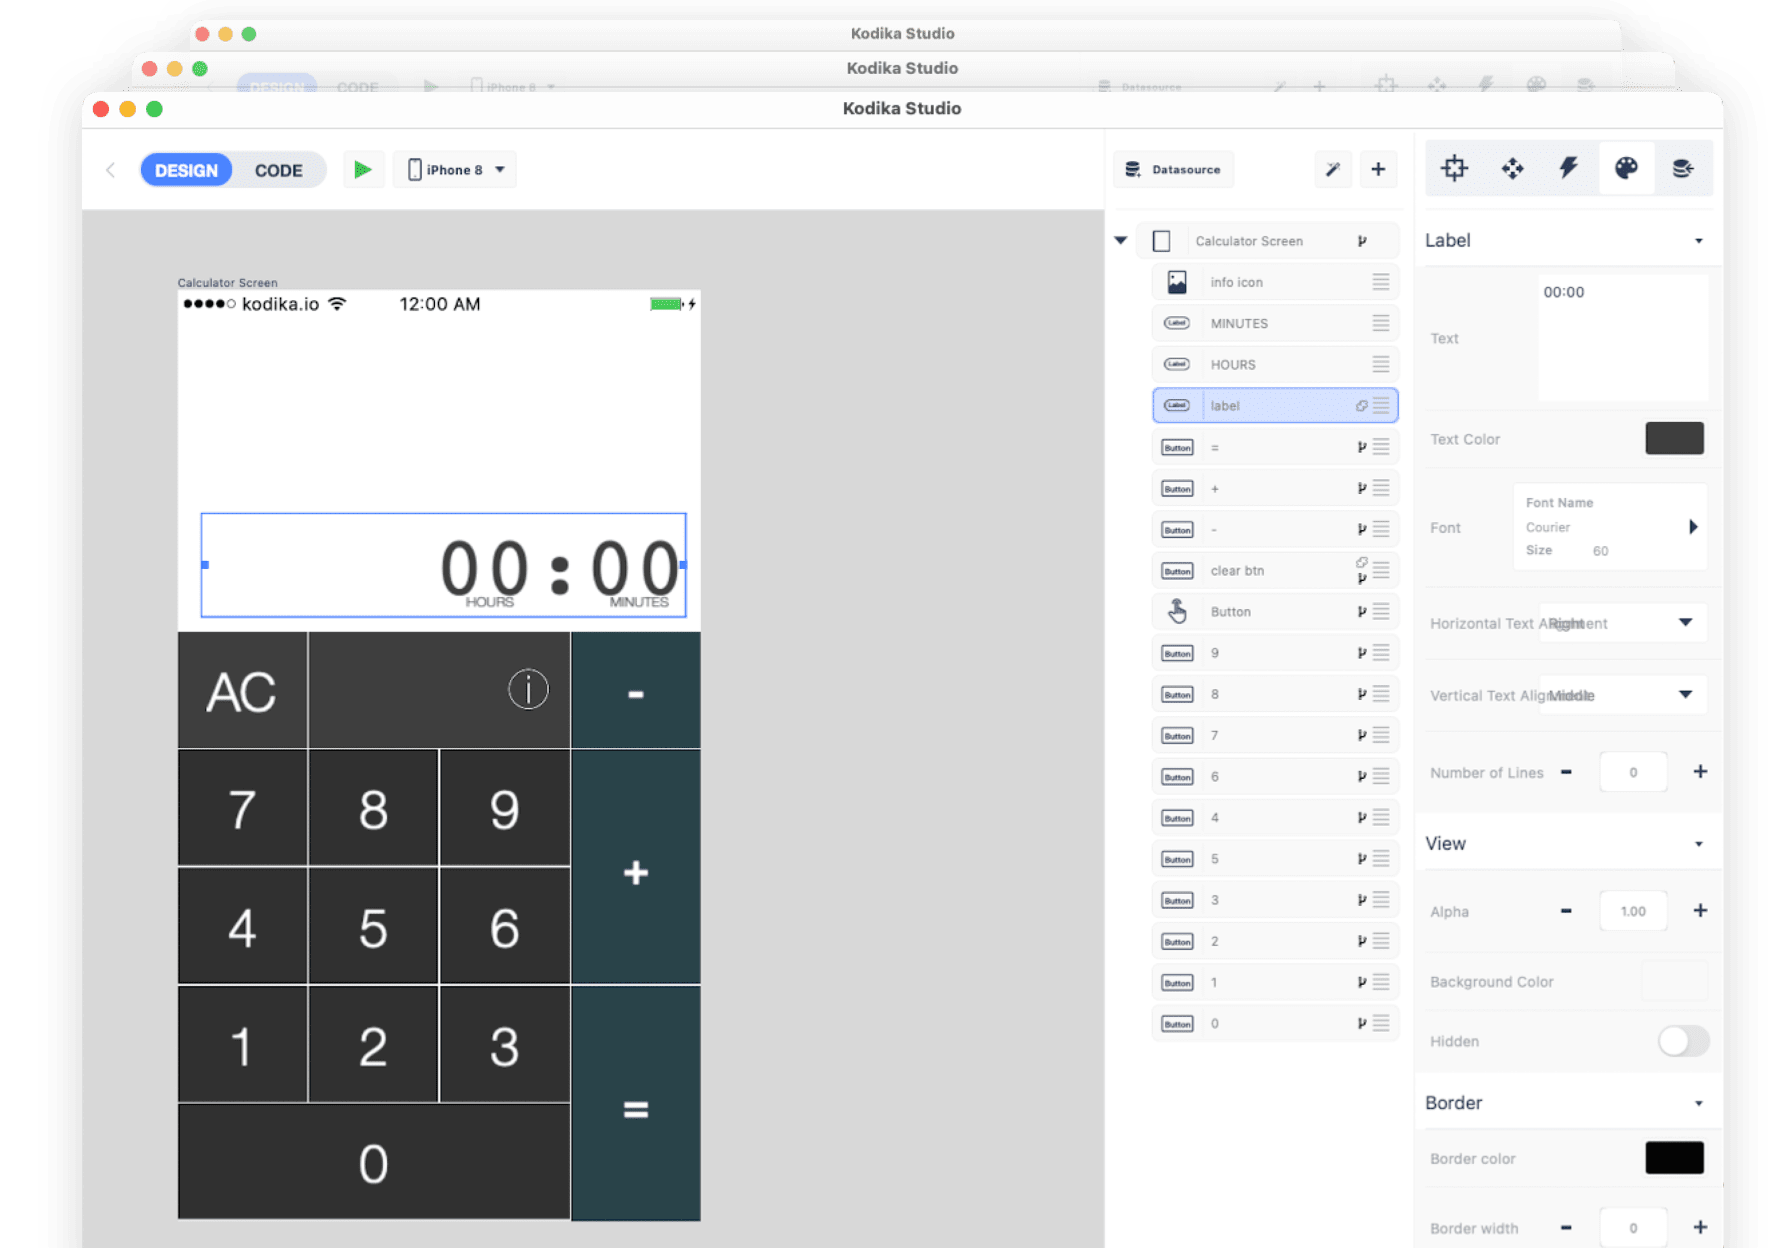Click the branch icon on clear btn row
The height and width of the screenshot is (1248, 1786).
pyautogui.click(x=1361, y=578)
